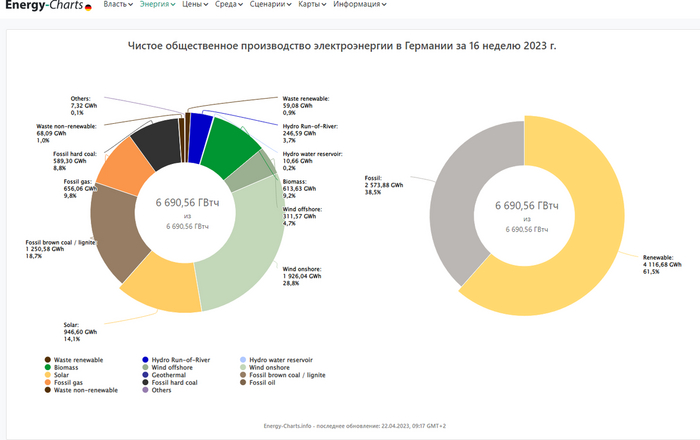The height and width of the screenshot is (440, 700).
Task: Toggle Fossil hard coal legend marker
Action: point(146,382)
